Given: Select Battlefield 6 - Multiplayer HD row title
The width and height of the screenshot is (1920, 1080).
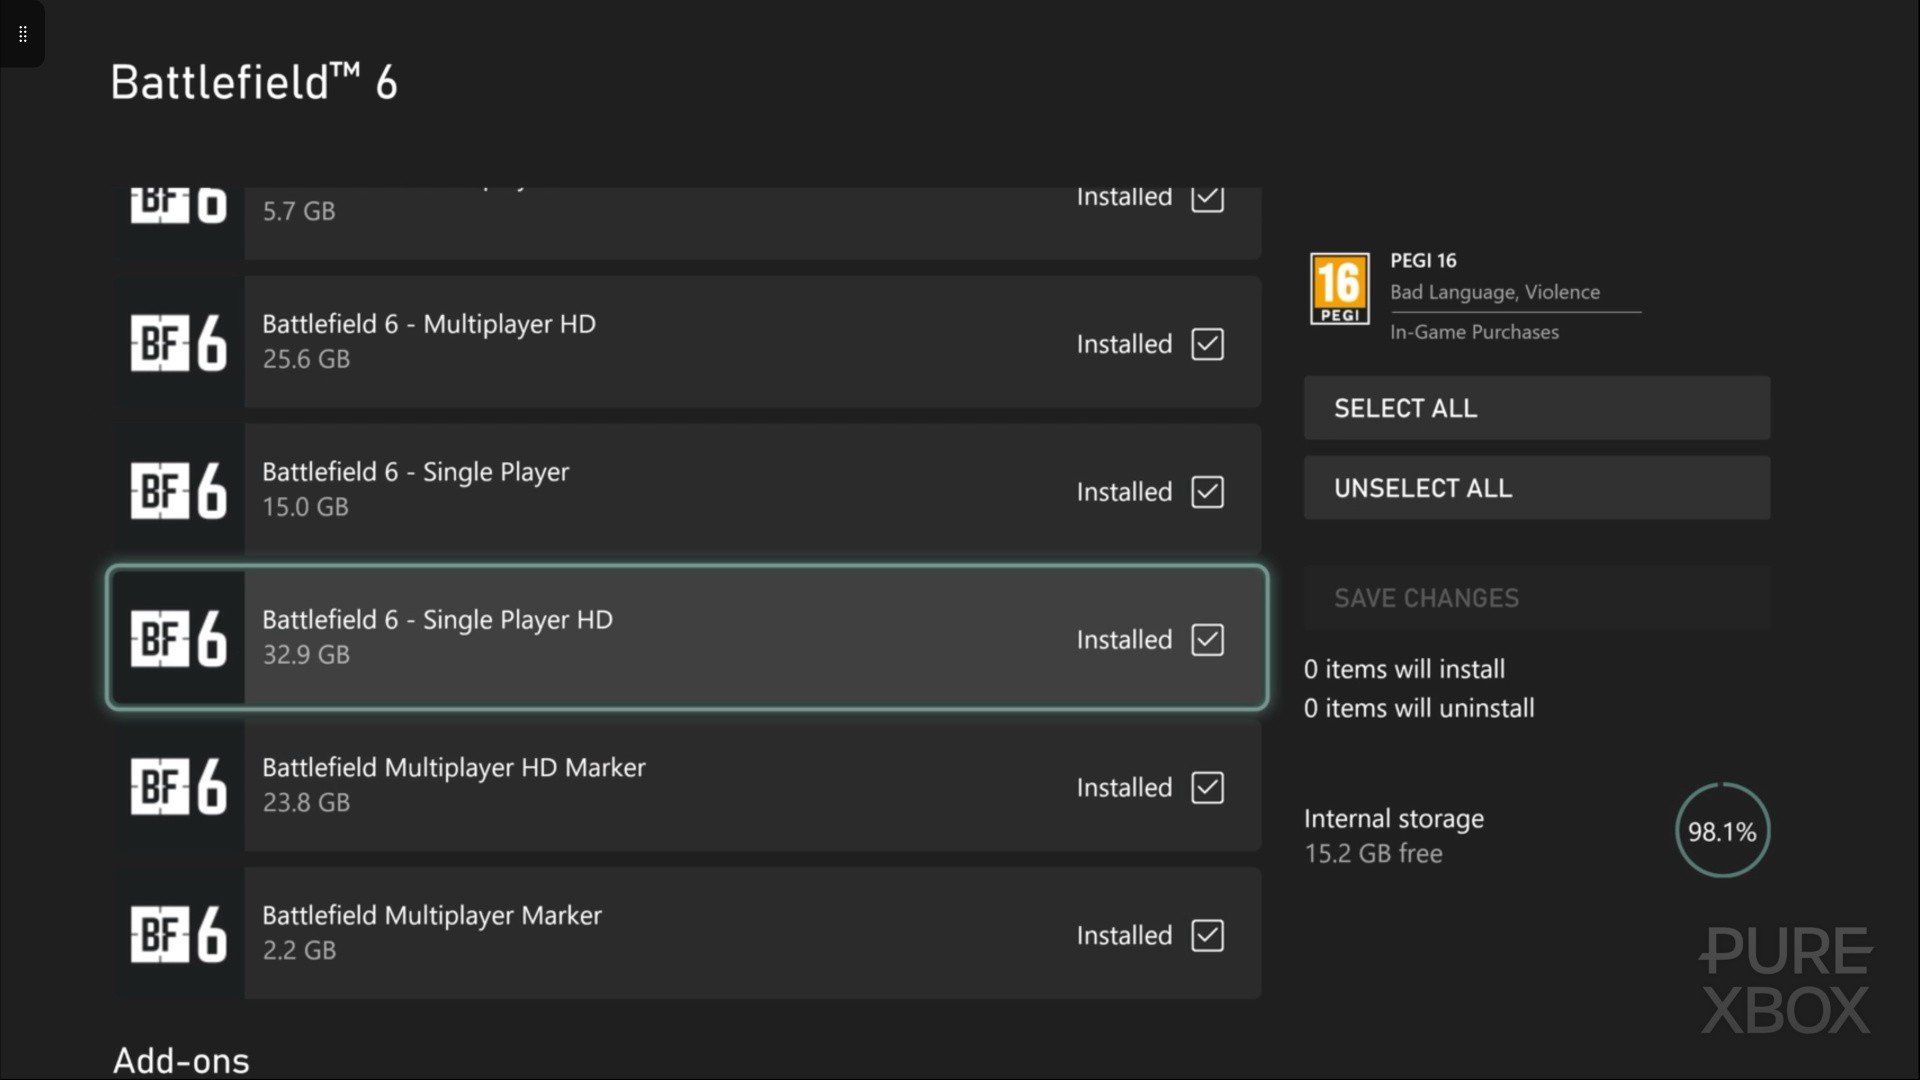Looking at the screenshot, I should tap(428, 324).
